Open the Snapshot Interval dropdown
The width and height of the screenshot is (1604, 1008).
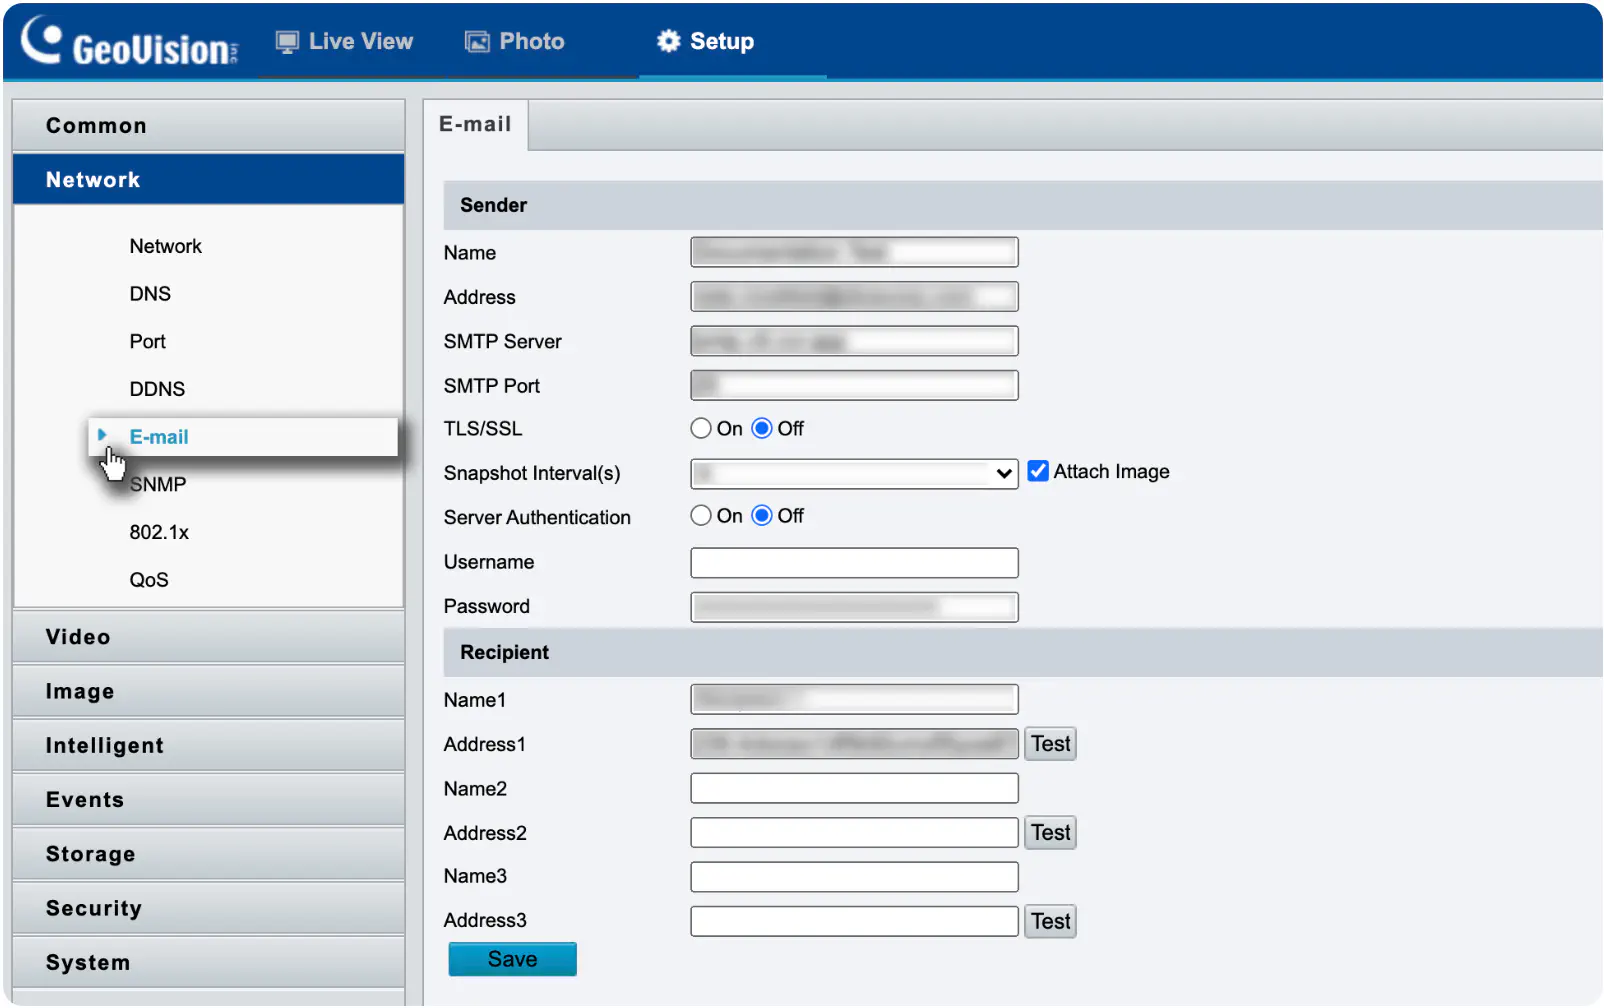[x=854, y=473]
